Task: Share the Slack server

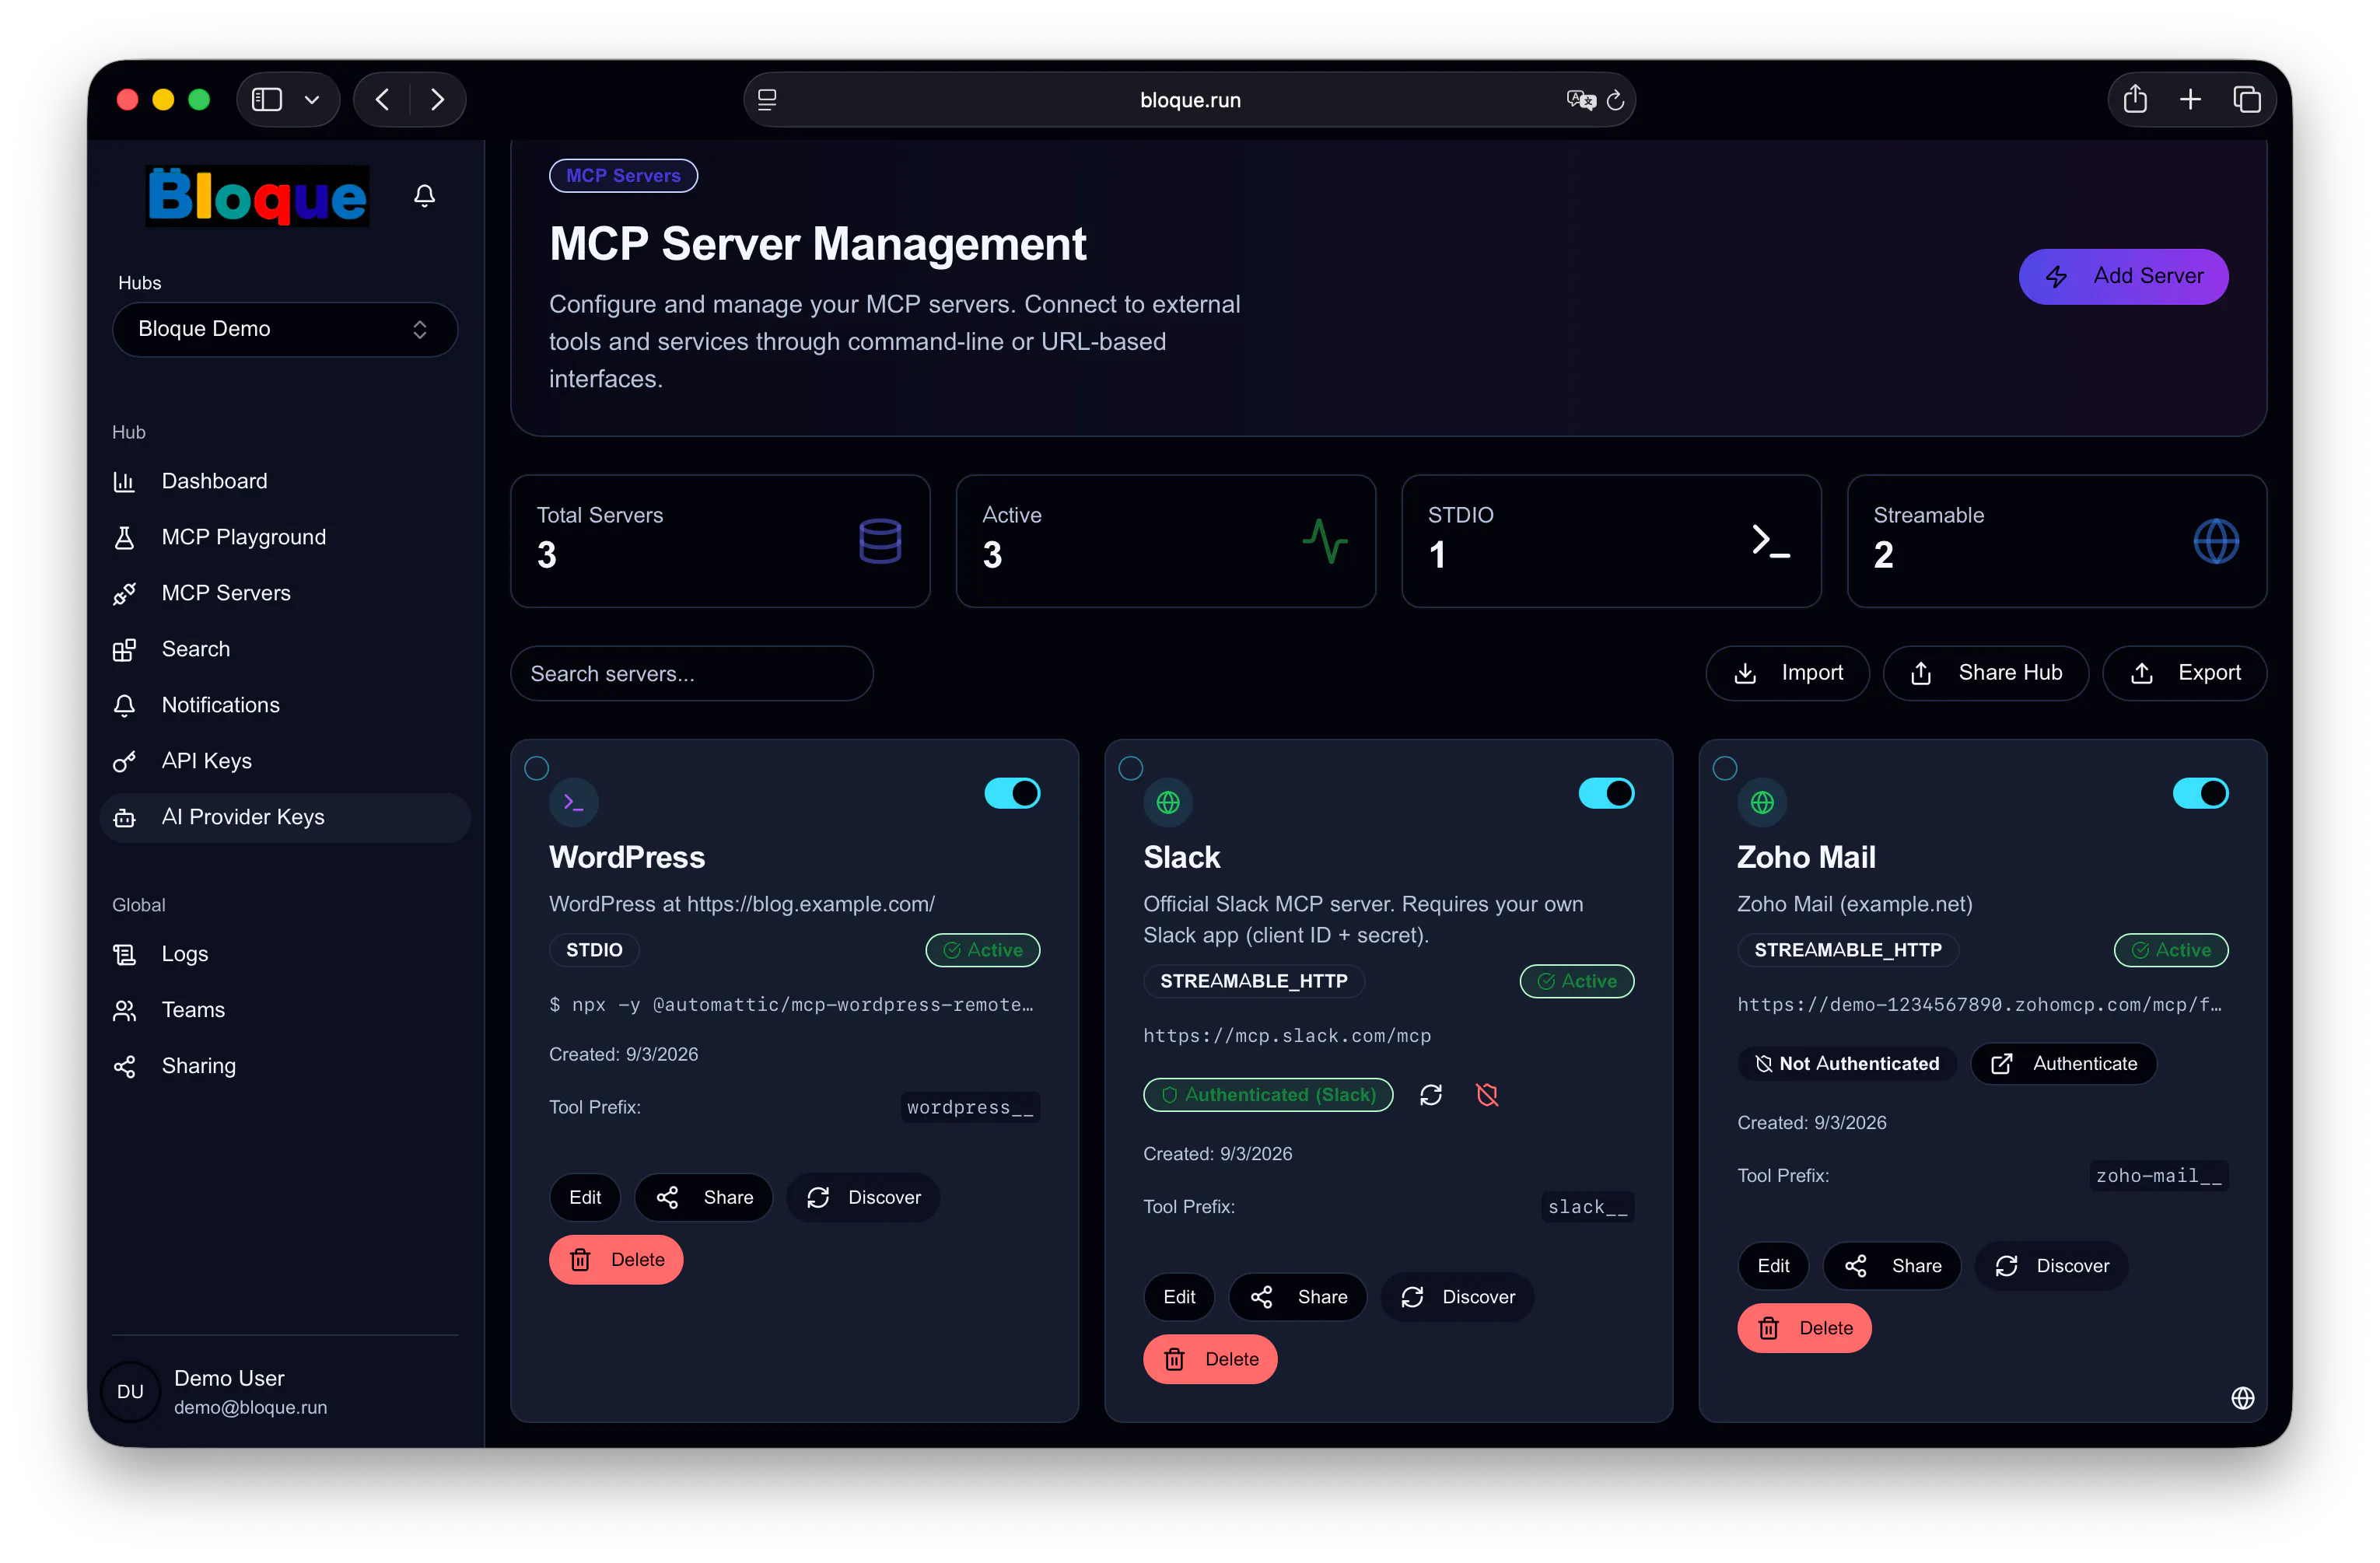Action: (x=1298, y=1297)
